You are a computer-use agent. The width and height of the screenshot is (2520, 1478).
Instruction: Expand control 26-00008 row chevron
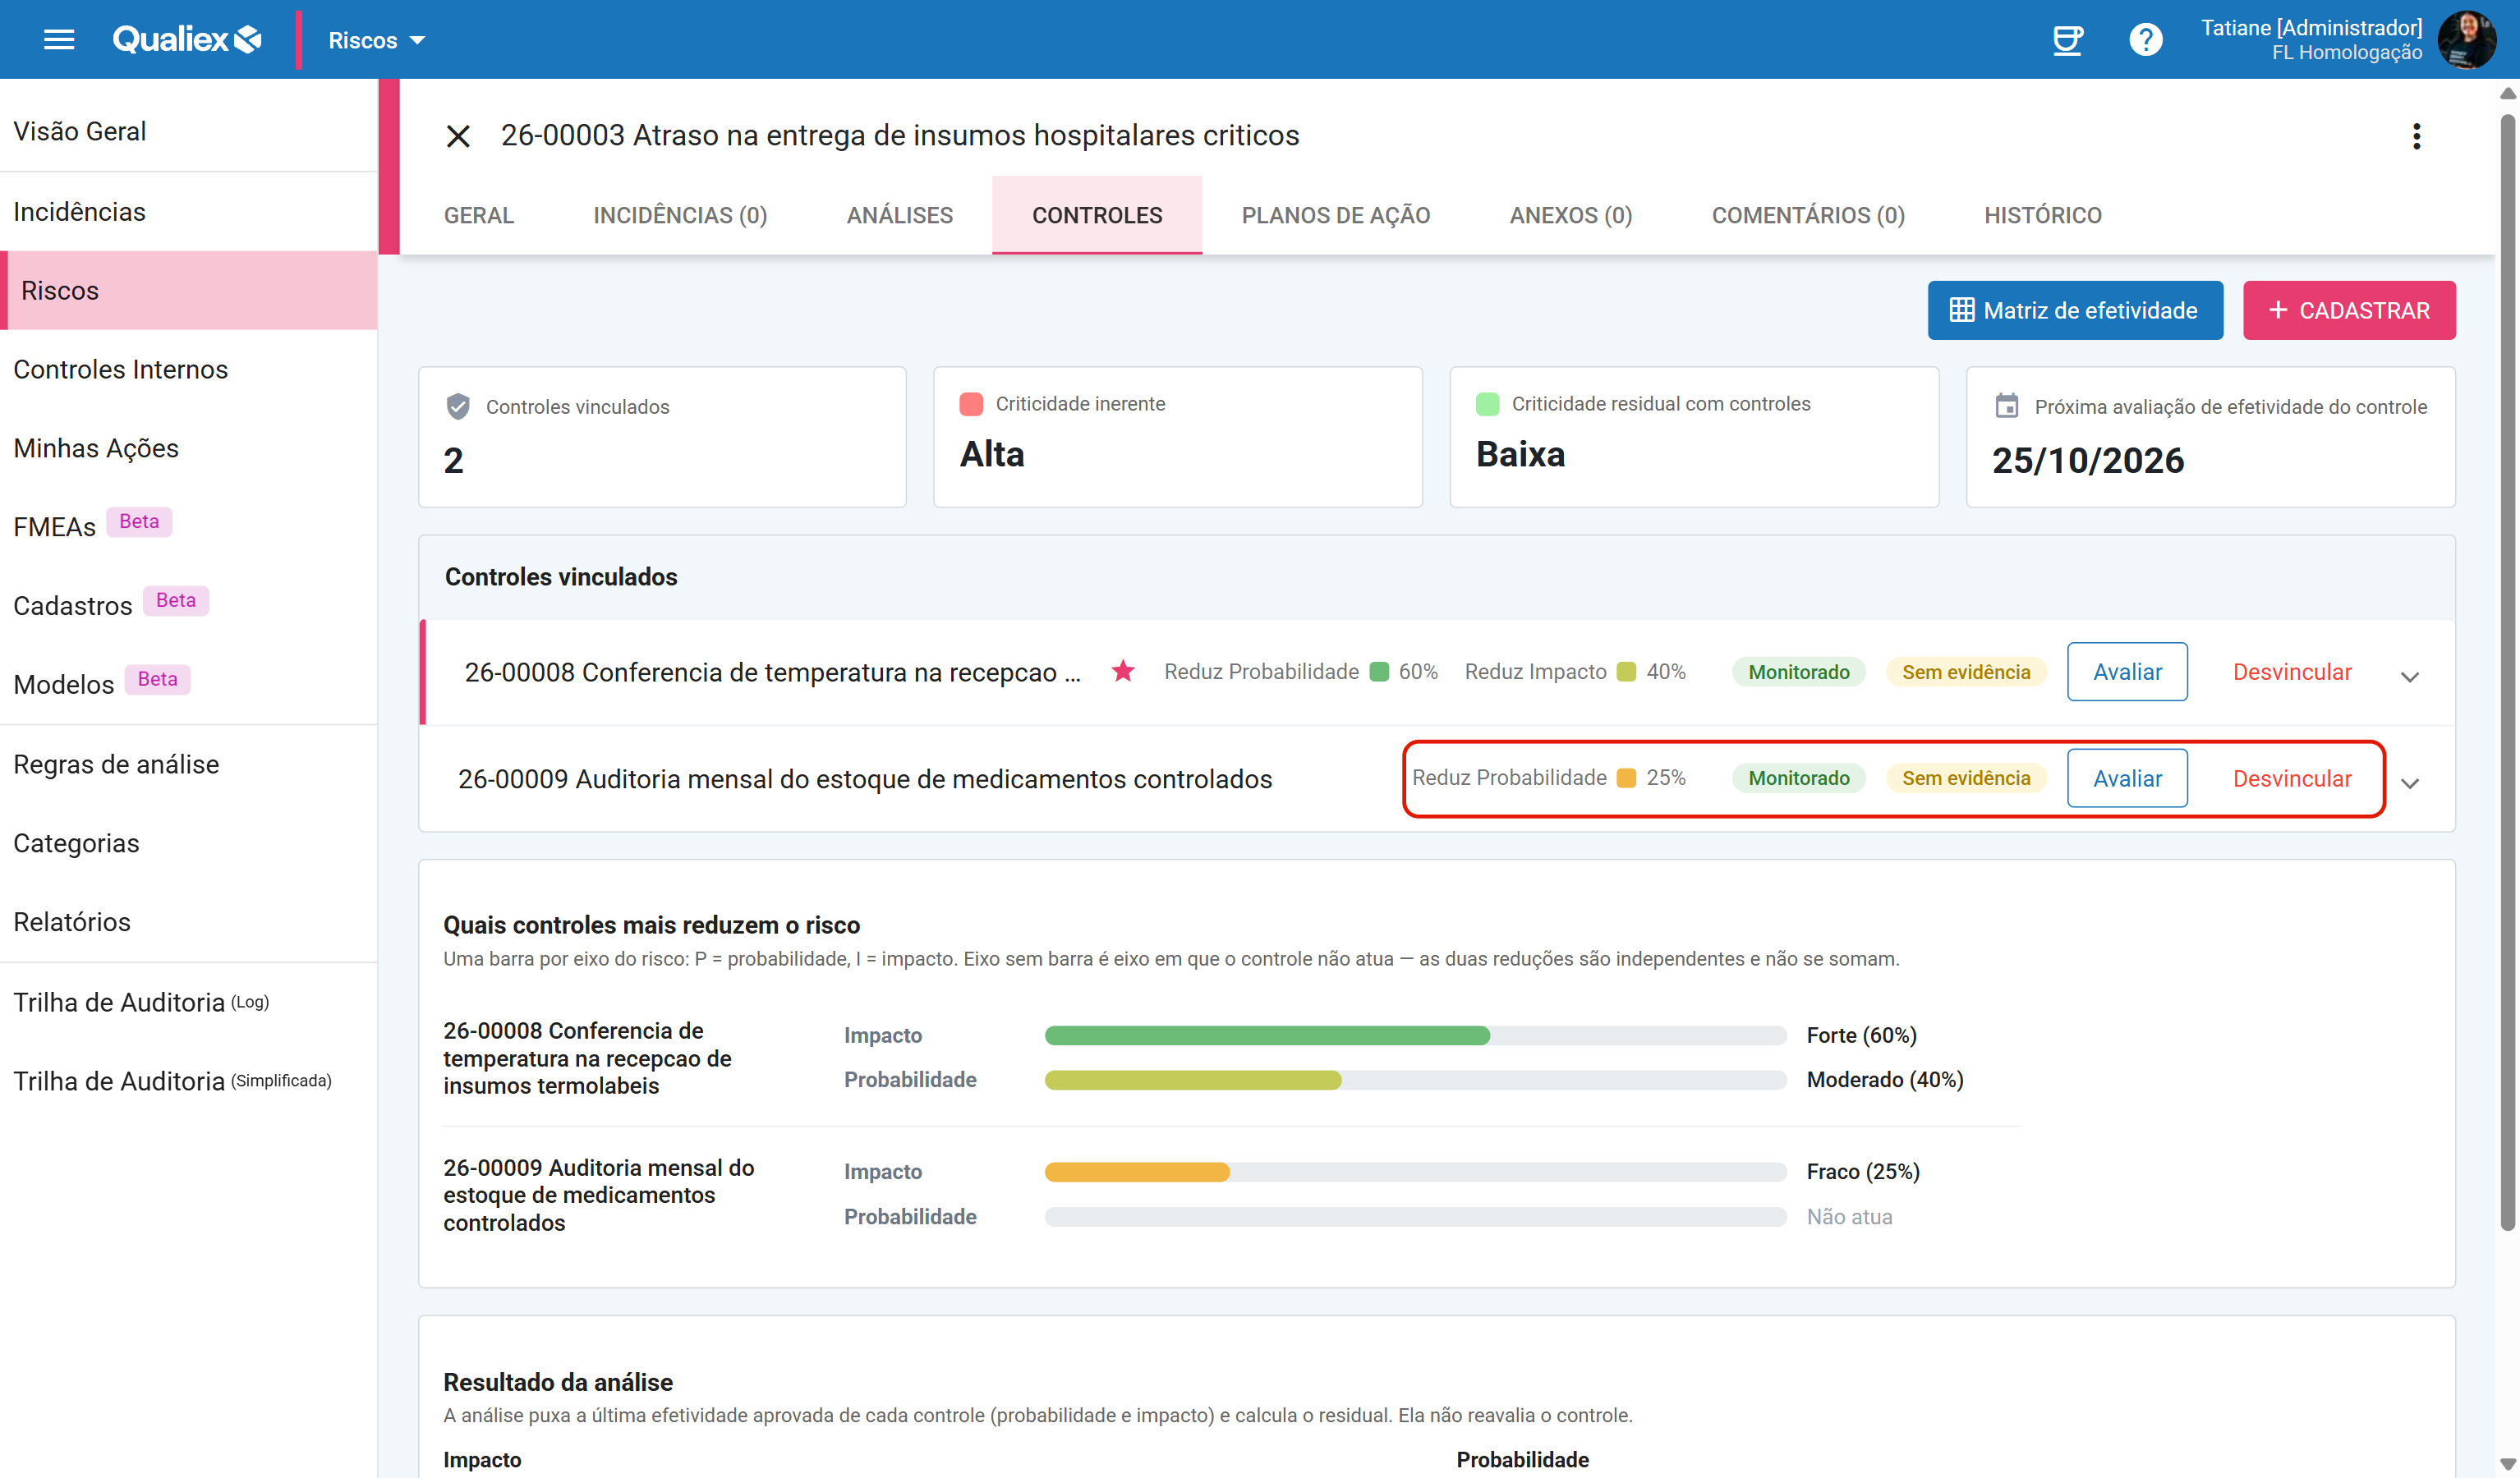coord(2410,677)
